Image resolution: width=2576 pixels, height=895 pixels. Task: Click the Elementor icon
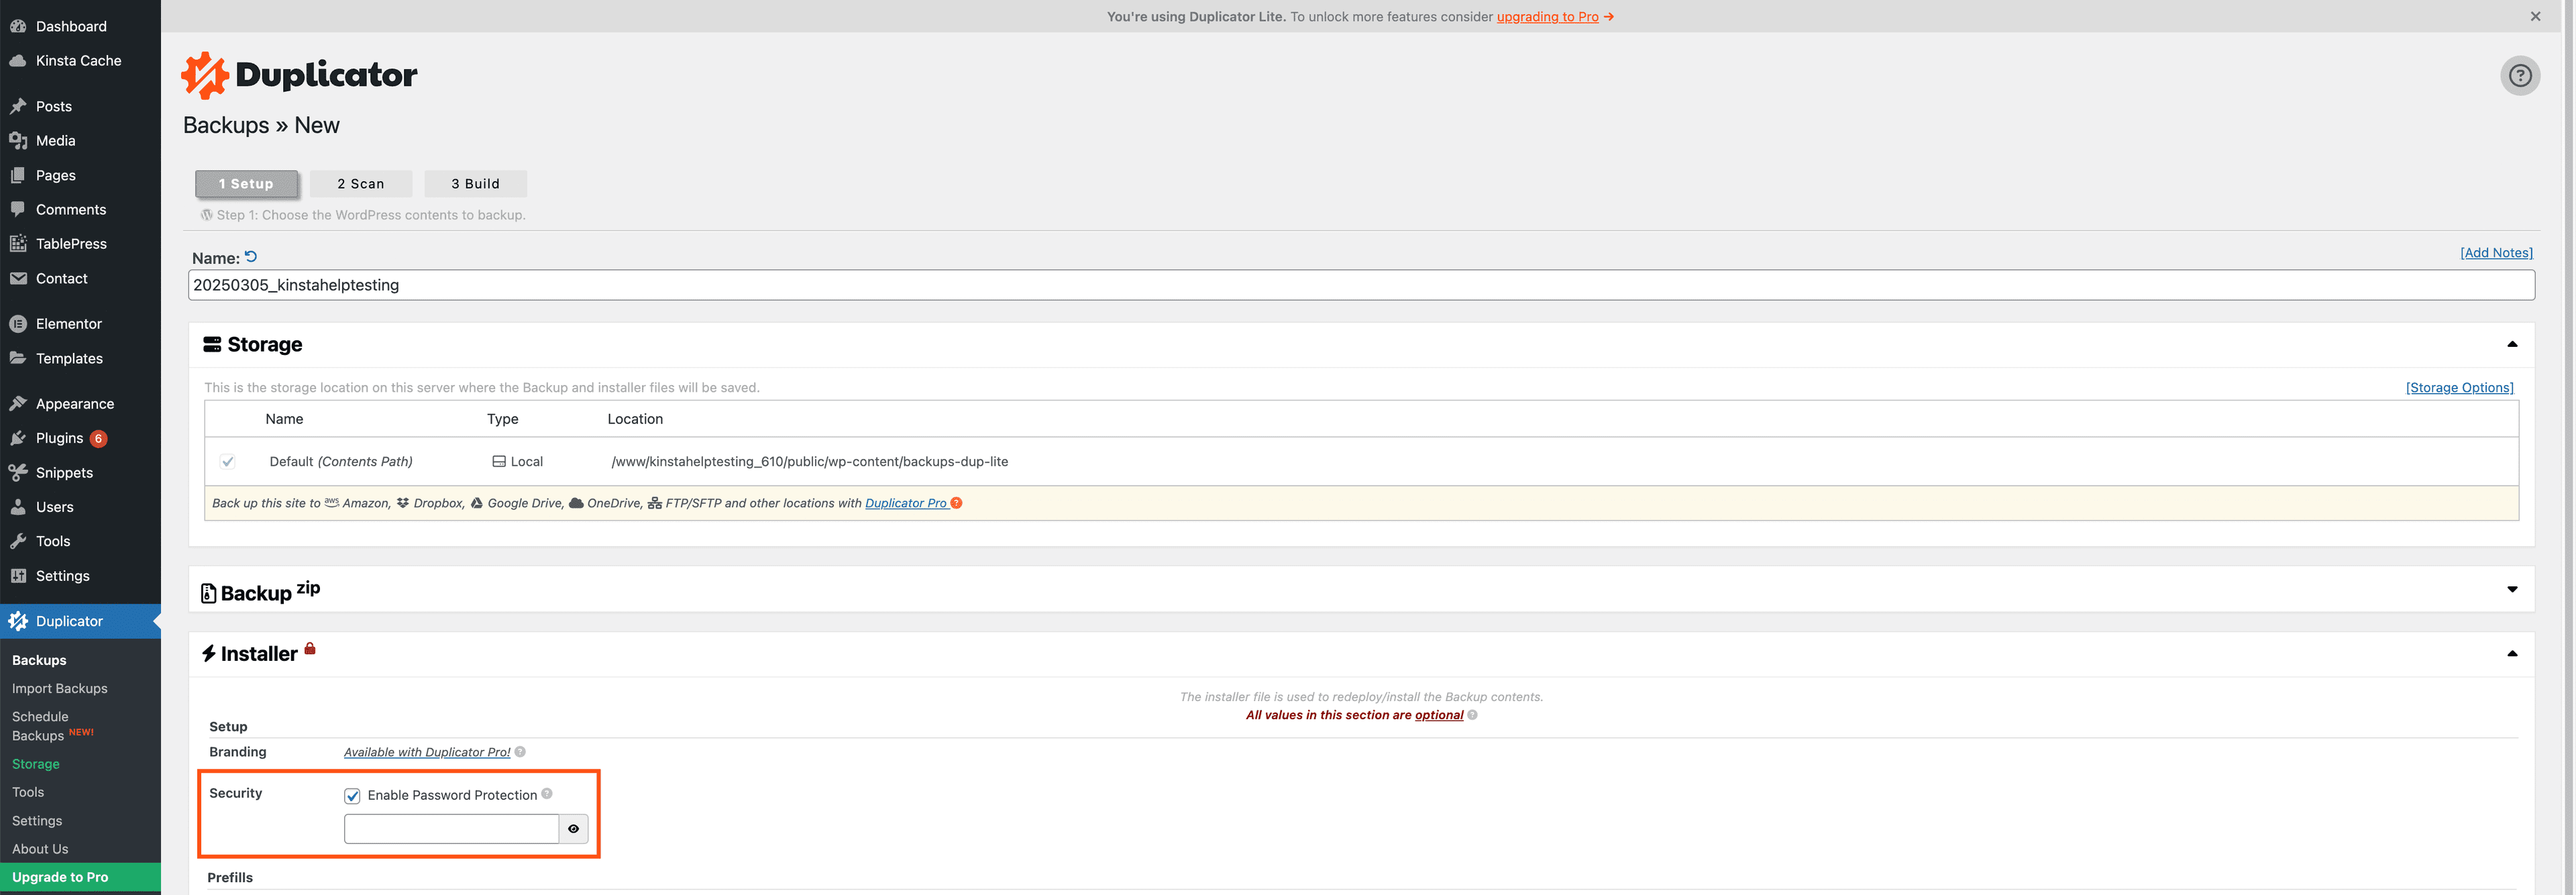(18, 323)
